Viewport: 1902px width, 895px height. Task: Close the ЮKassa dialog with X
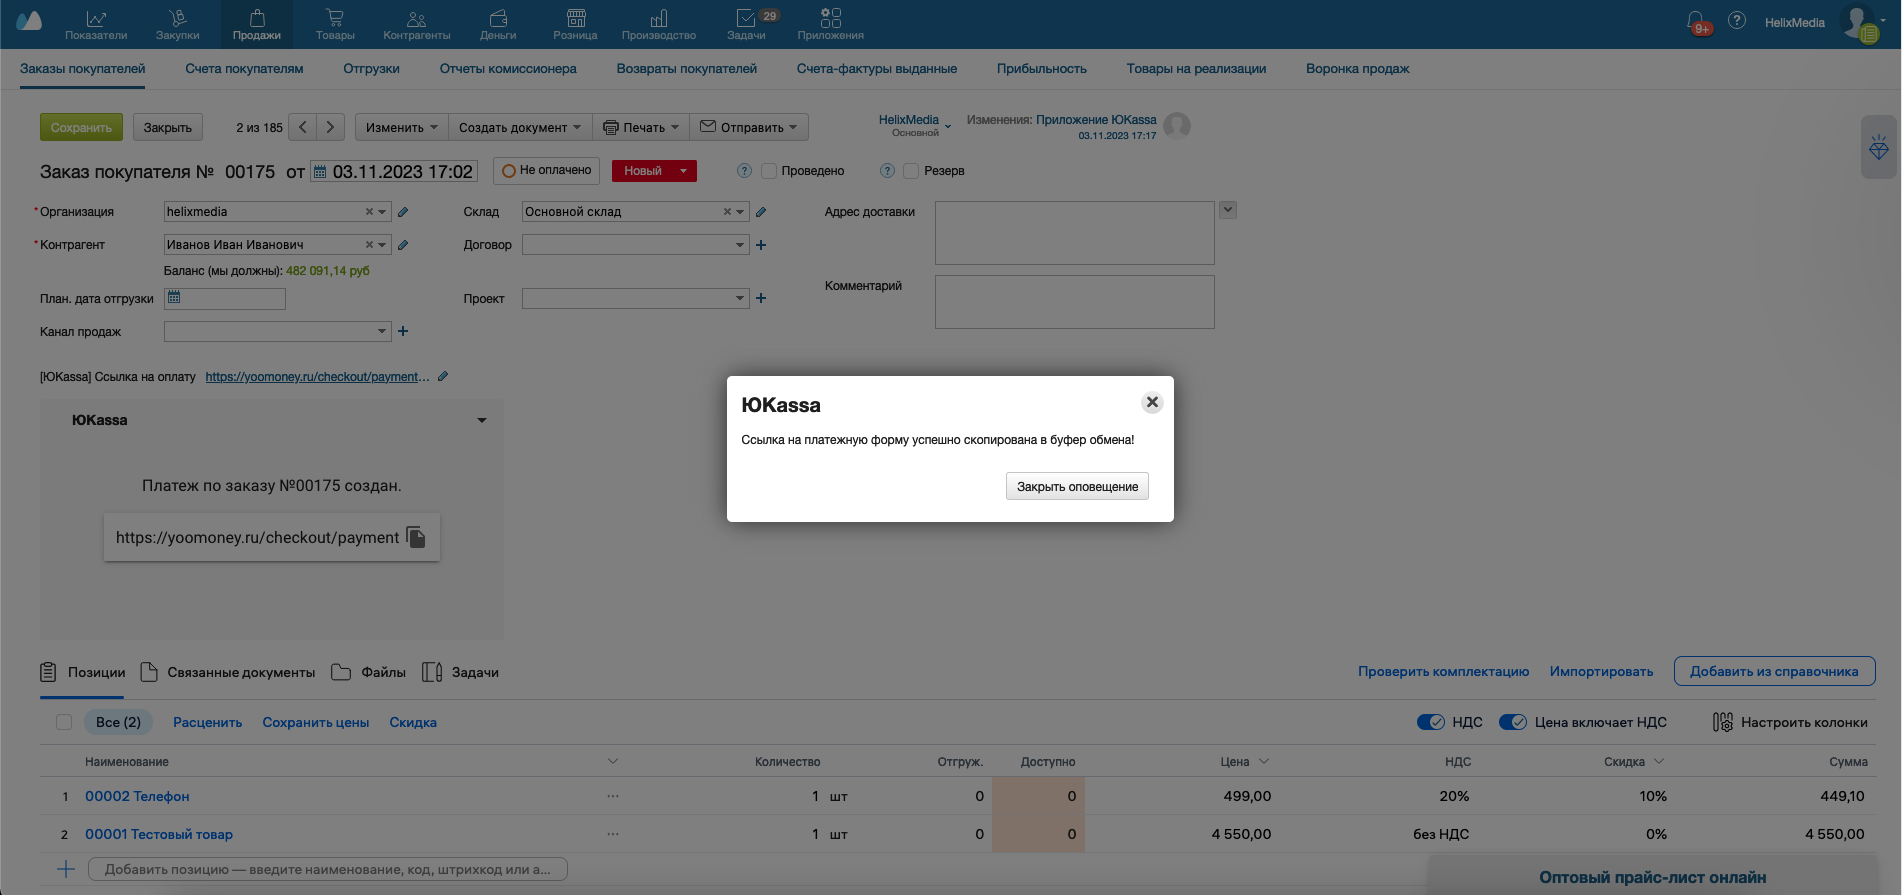(1152, 402)
